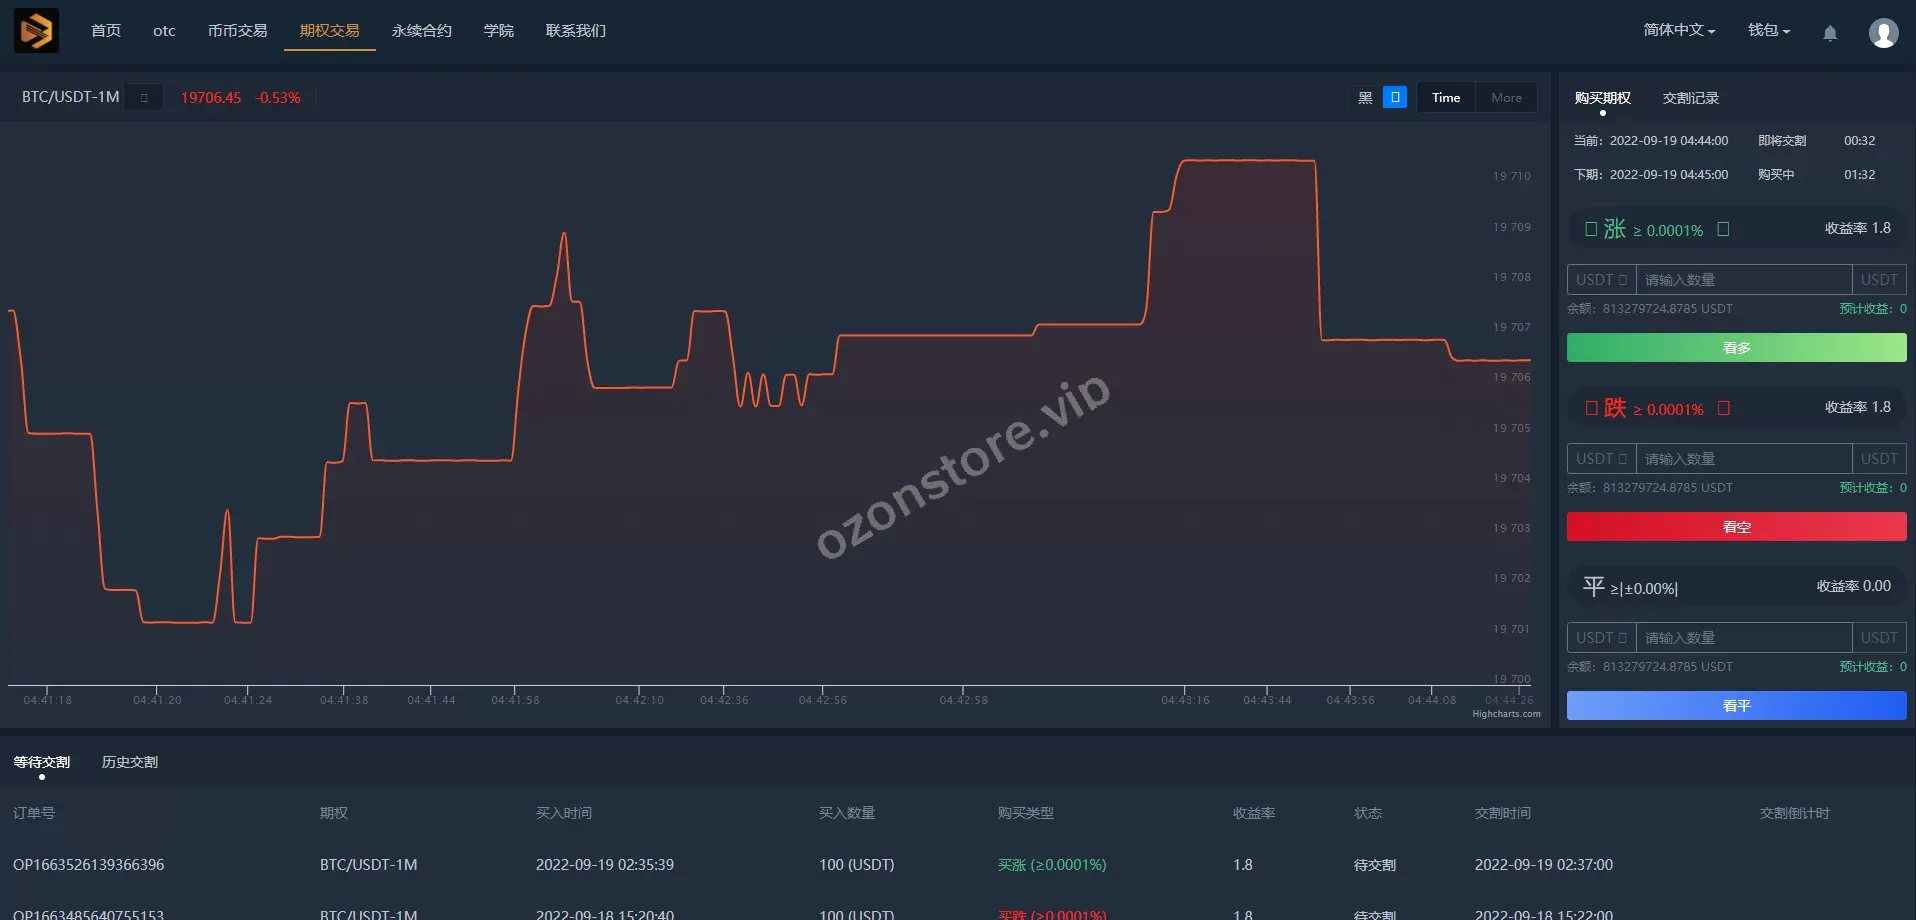Switch to the 交割记录 tab
The image size is (1916, 920).
tap(1690, 98)
